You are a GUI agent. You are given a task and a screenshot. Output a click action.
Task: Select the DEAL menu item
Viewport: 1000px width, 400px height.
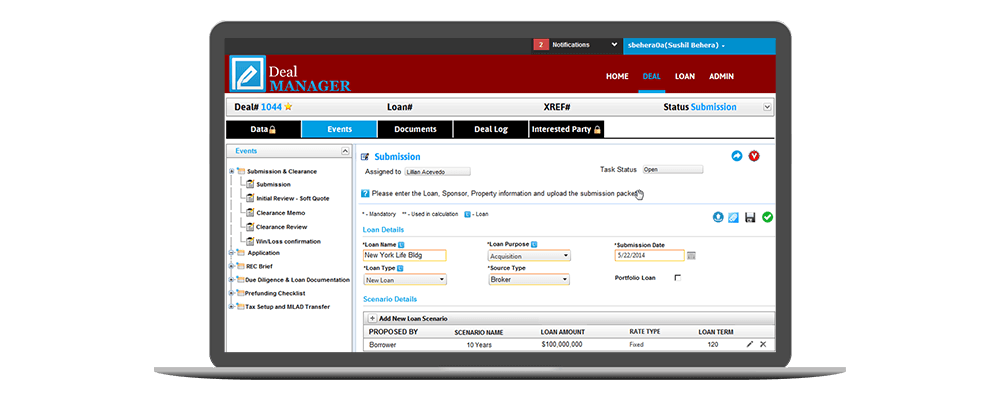coord(652,77)
